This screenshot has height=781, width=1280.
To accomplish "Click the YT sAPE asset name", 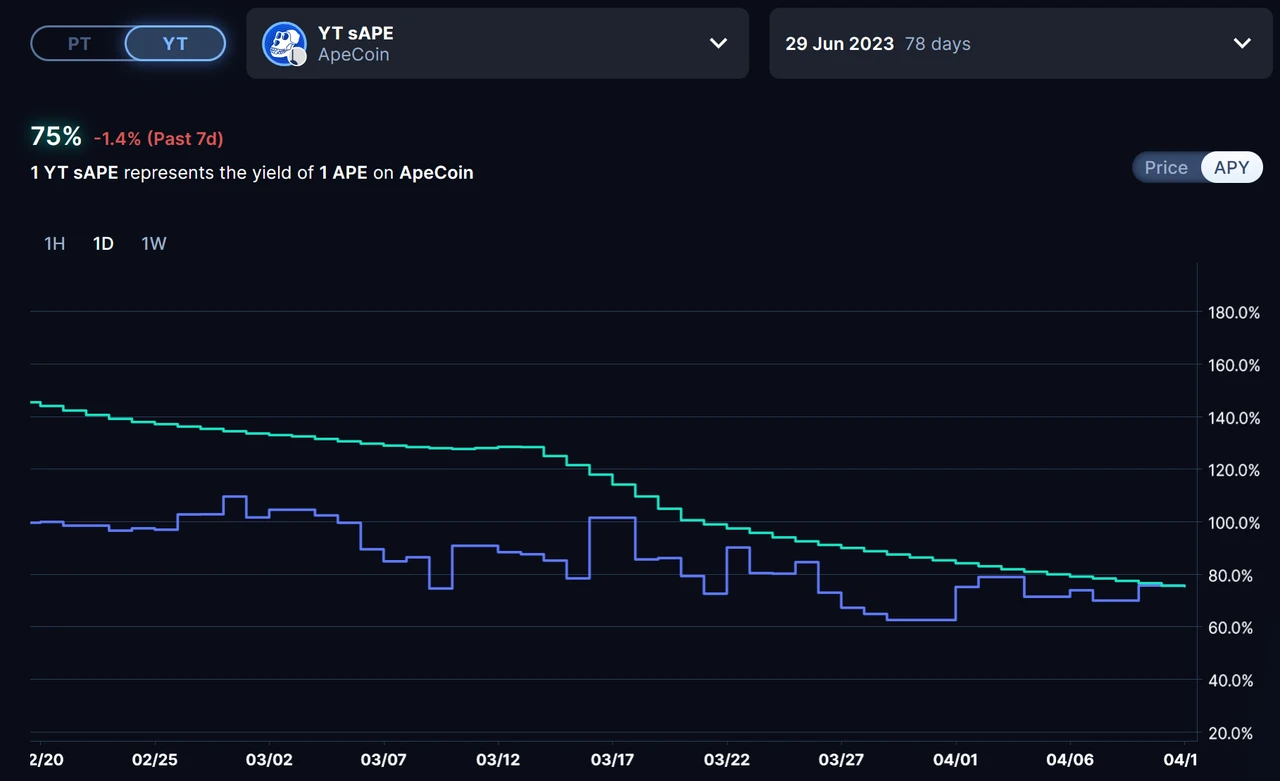I will point(355,33).
